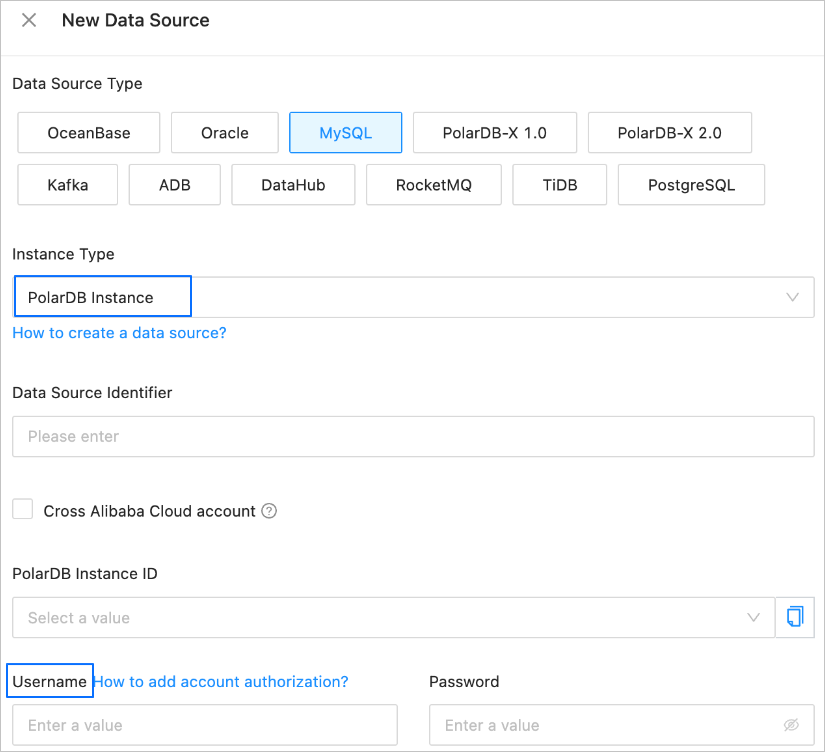Pick DataHub data source type
Image resolution: width=825 pixels, height=752 pixels.
click(293, 185)
